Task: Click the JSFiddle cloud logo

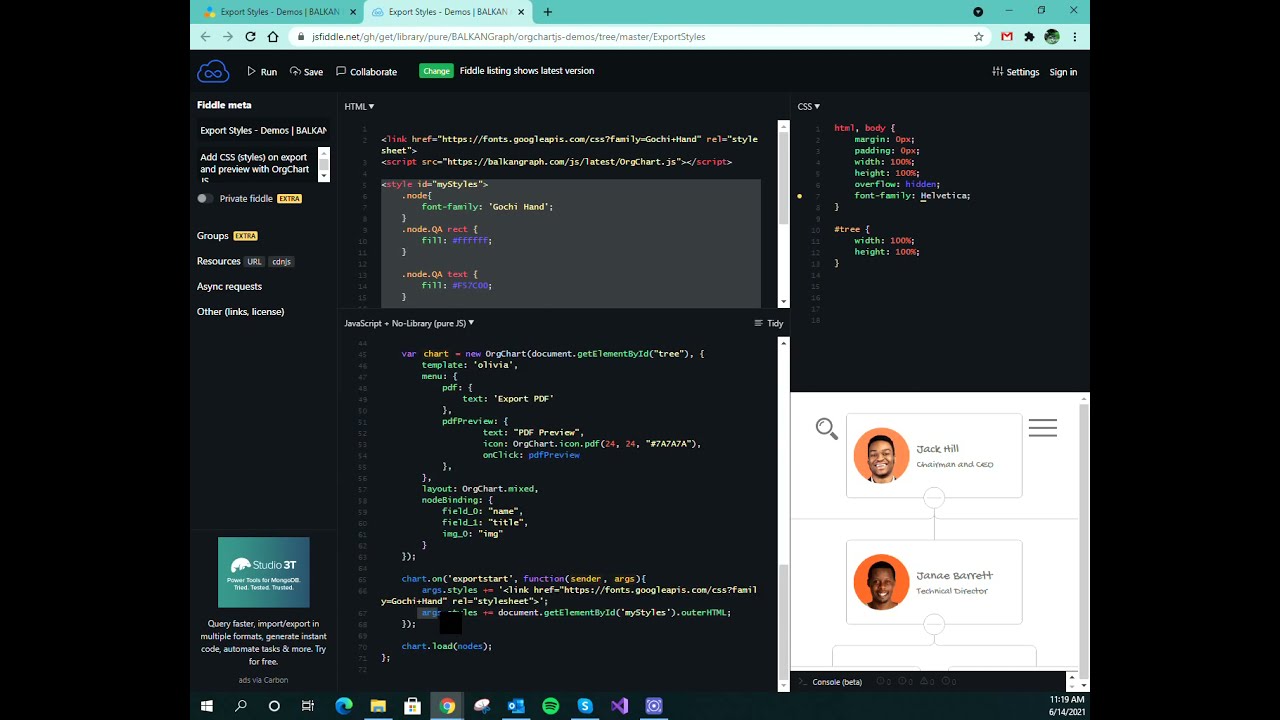Action: [x=213, y=71]
